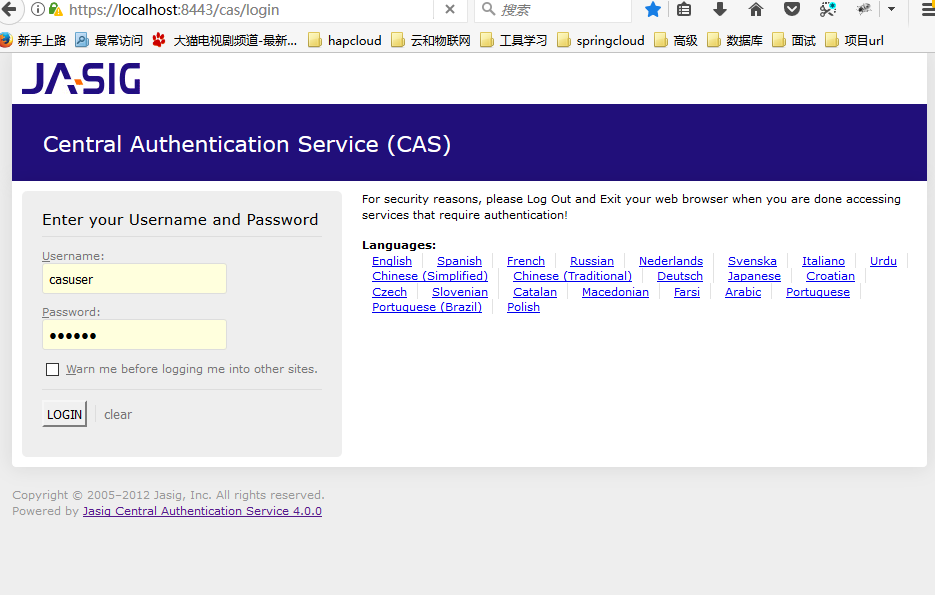Switch language to Deutsch

tap(680, 276)
